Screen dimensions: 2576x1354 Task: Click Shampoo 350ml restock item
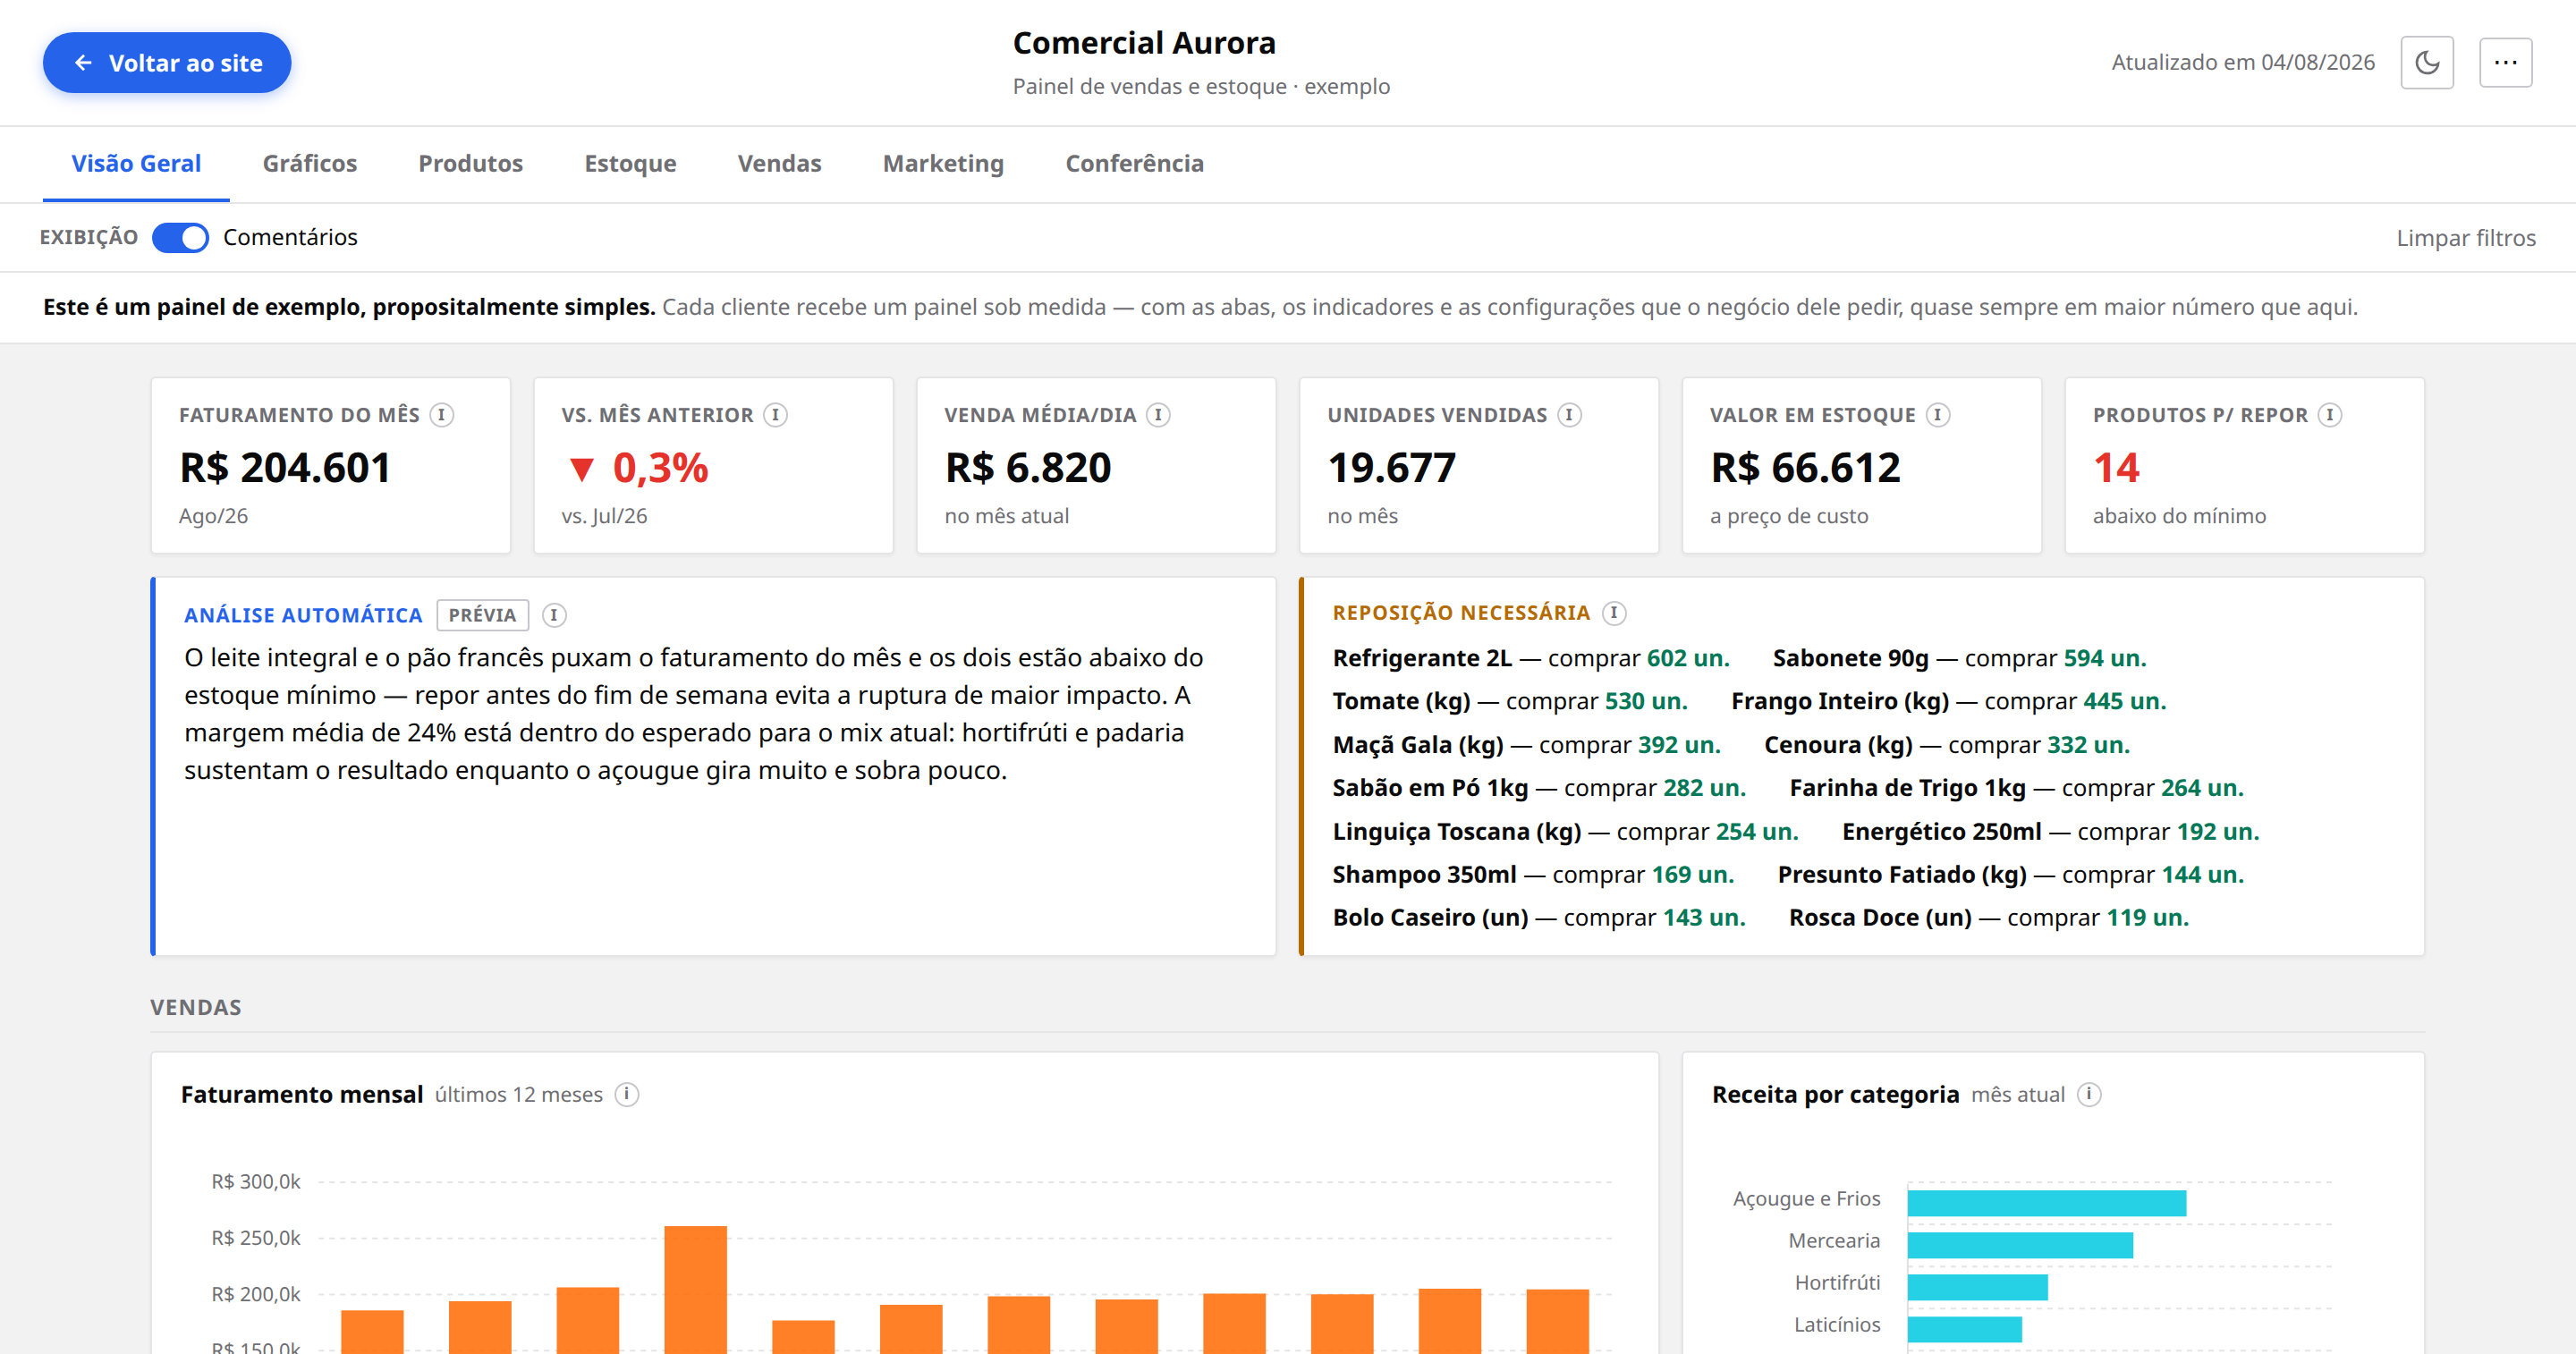[x=1533, y=875]
